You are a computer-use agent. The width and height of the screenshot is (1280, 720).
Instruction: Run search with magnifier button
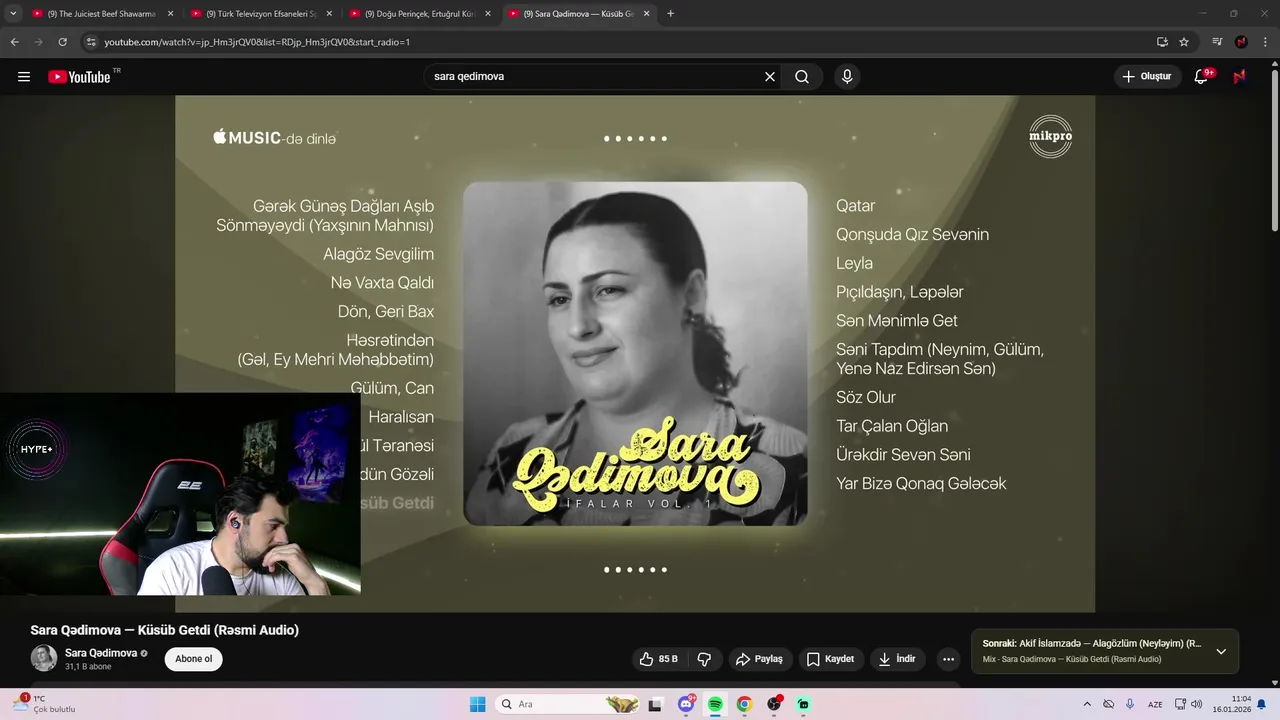(802, 77)
